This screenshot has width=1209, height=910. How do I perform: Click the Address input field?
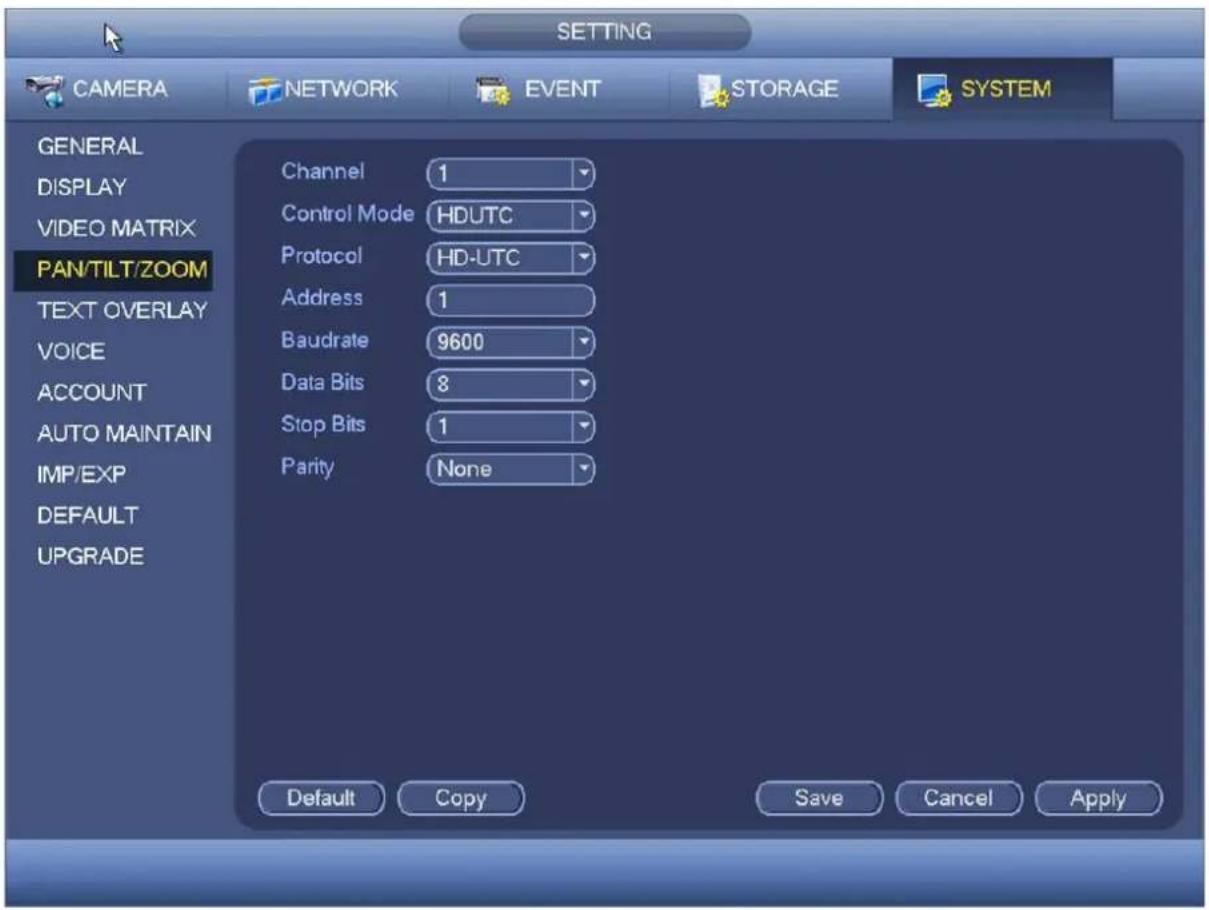(511, 299)
